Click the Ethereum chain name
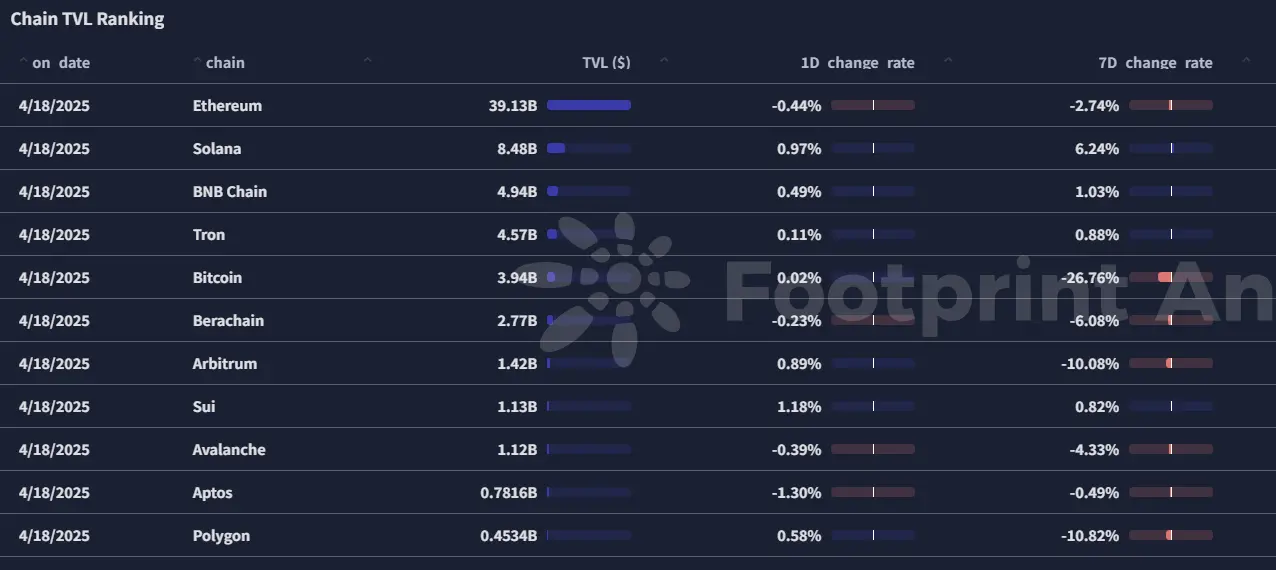Screen dimensions: 1276x570 227,106
